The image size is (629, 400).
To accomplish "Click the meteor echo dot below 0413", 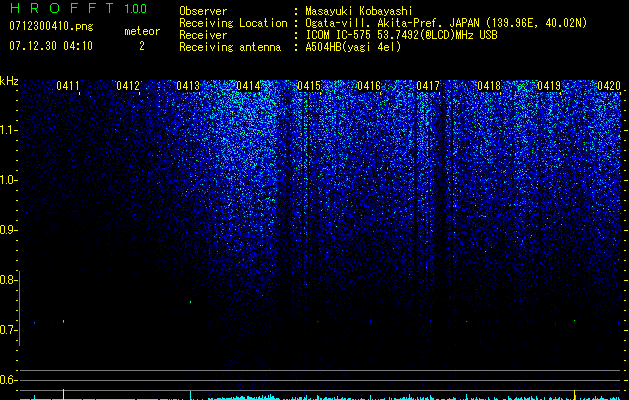I will pyautogui.click(x=191, y=302).
